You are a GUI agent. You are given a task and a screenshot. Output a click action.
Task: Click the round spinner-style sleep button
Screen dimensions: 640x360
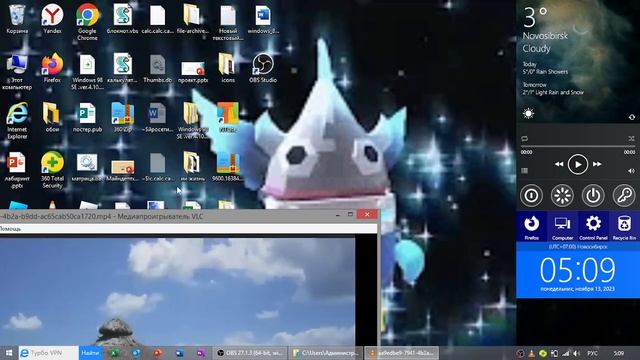[x=562, y=196]
